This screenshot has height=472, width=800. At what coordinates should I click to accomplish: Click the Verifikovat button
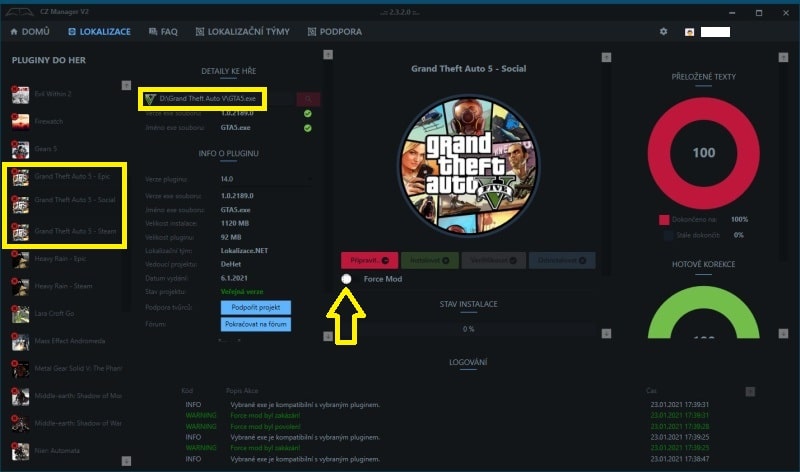point(493,260)
